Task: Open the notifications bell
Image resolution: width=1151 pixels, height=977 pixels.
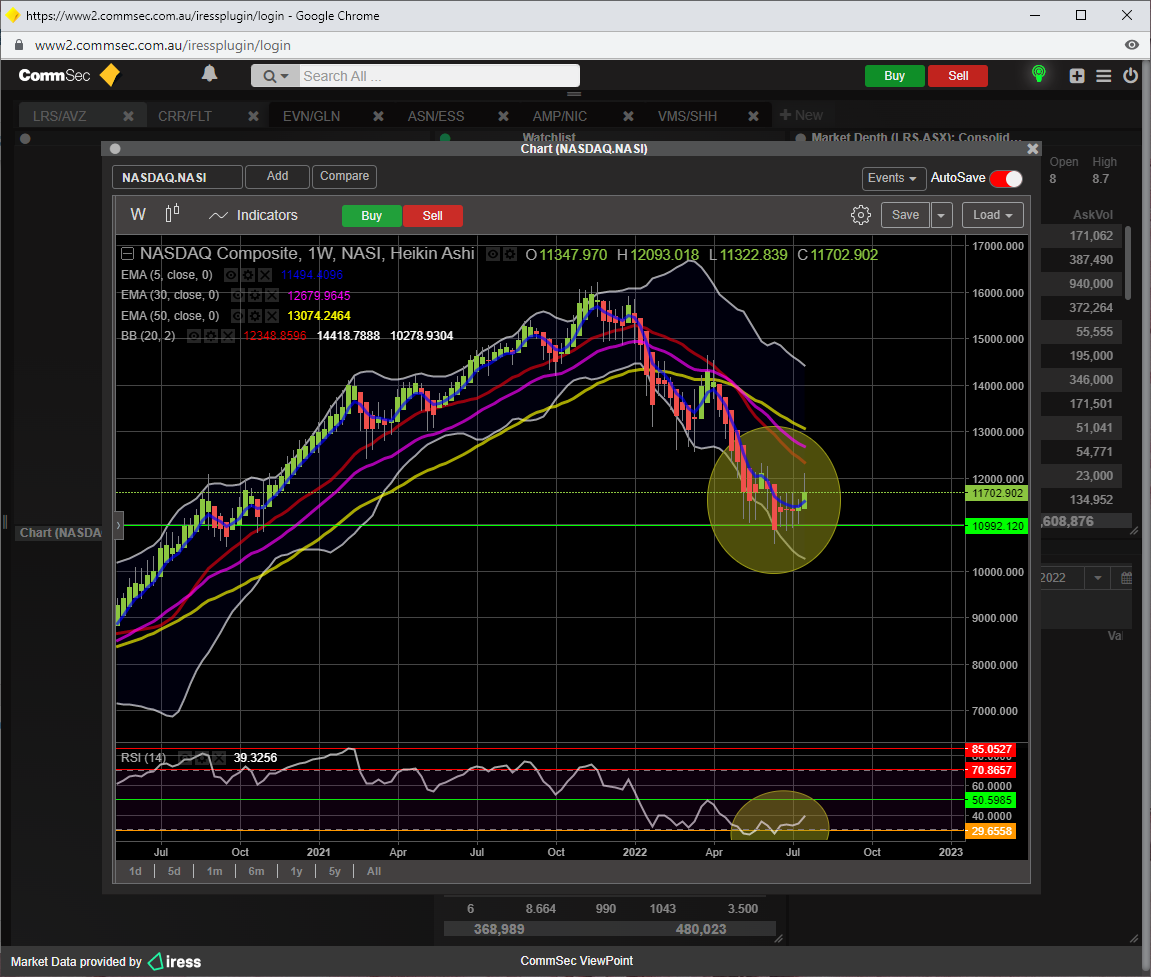Action: click(x=209, y=73)
